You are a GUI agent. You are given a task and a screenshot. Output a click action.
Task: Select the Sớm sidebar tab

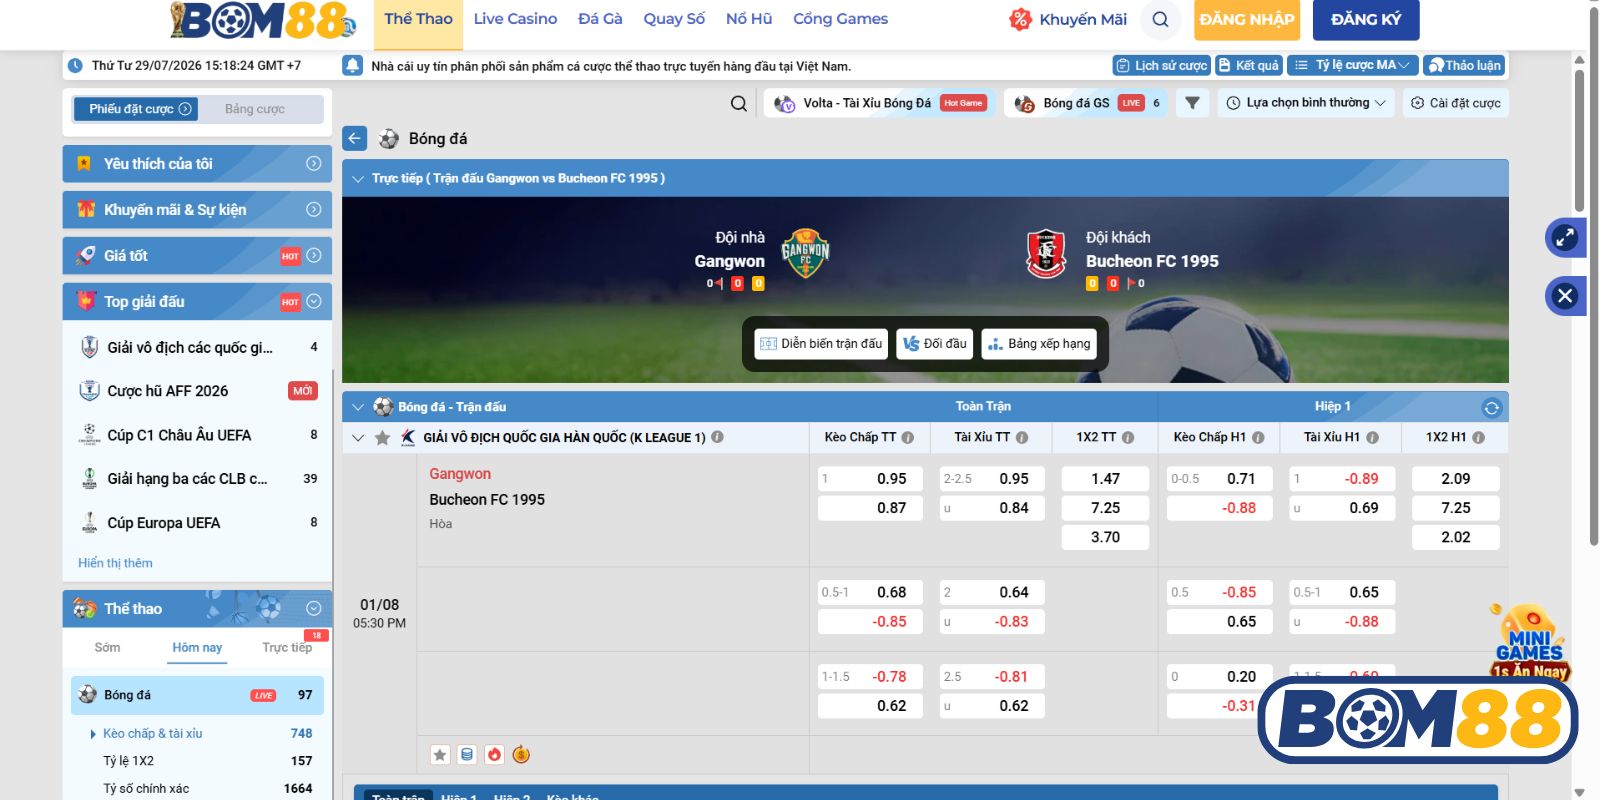pos(107,648)
